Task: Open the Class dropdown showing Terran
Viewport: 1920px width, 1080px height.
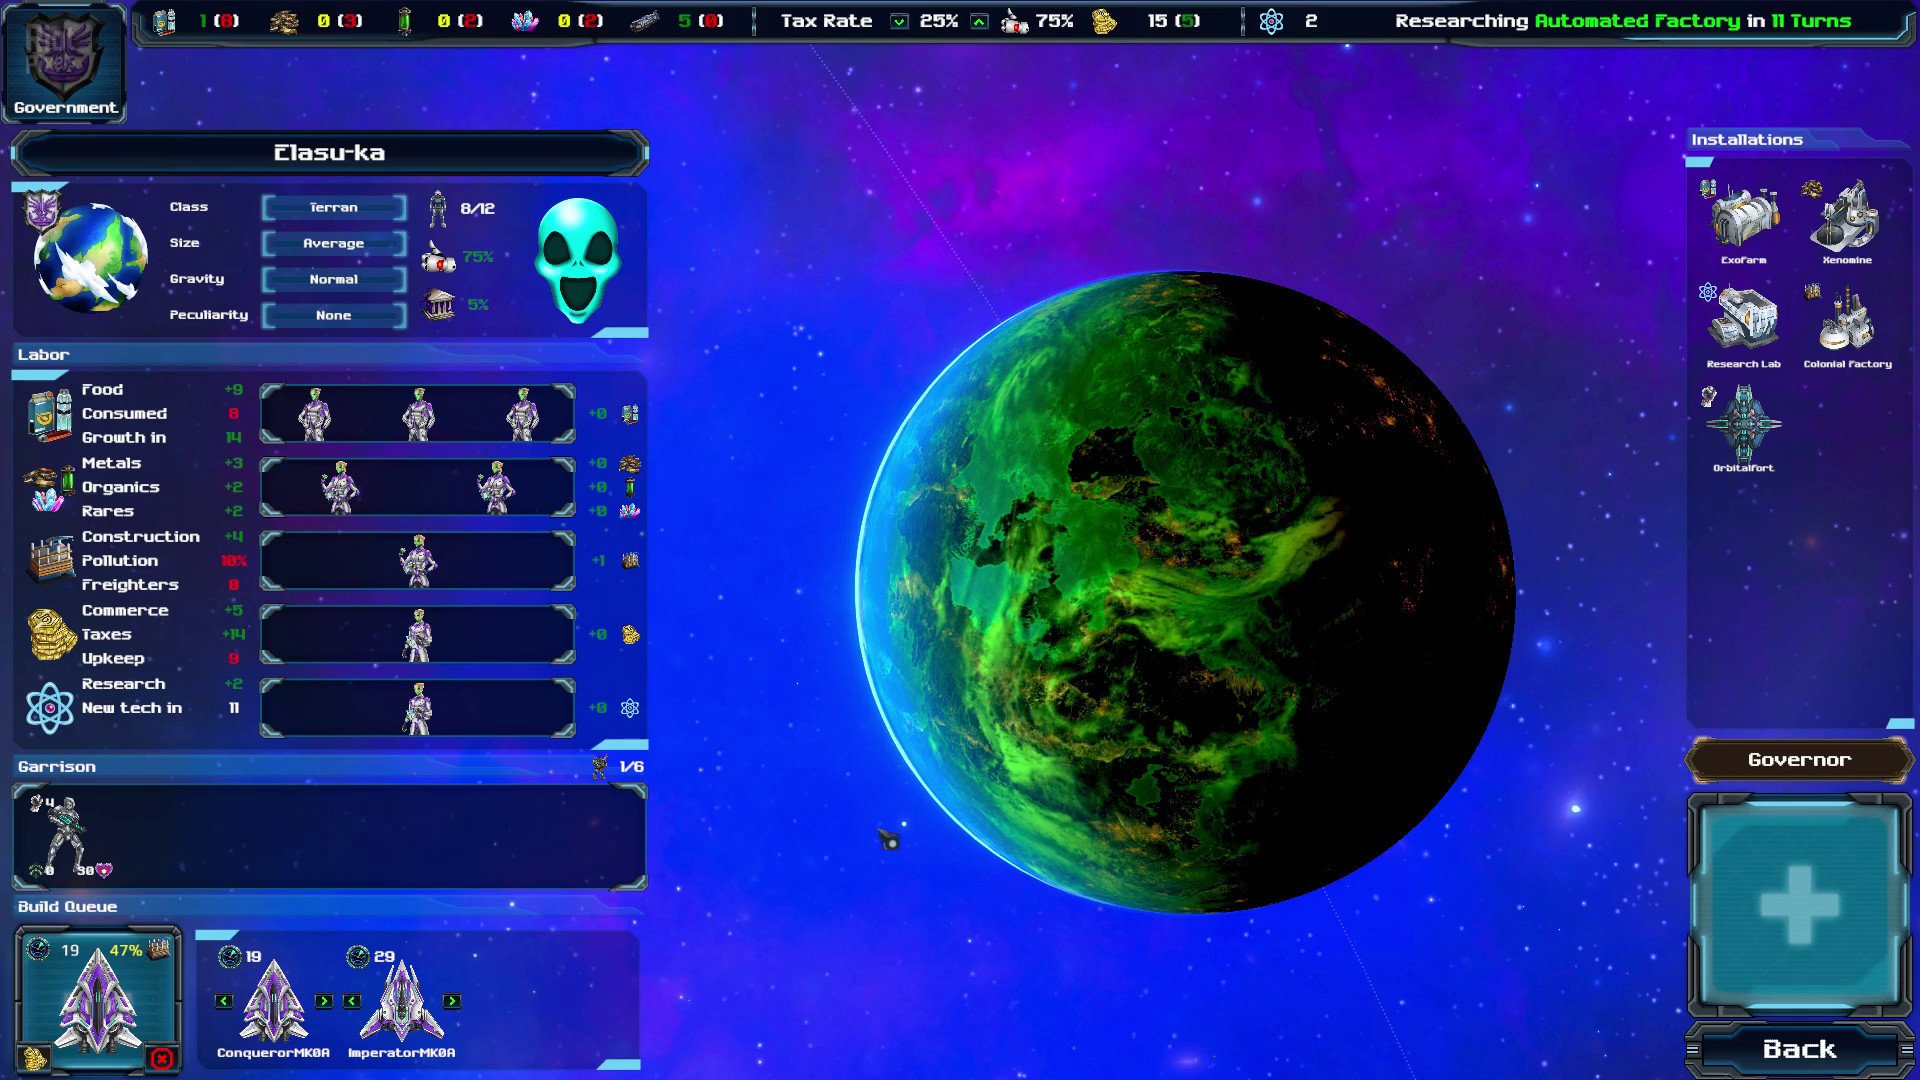Action: [333, 207]
